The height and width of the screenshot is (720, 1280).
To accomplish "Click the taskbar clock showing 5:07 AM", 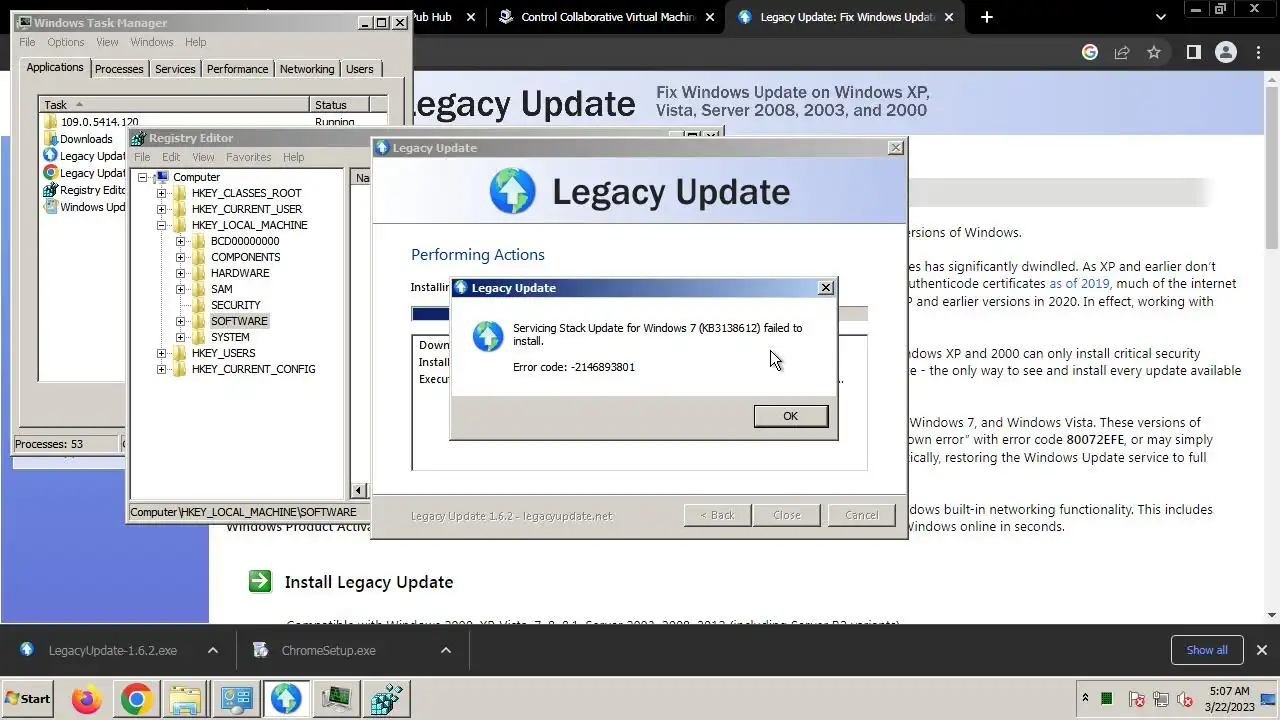I will click(x=1229, y=698).
